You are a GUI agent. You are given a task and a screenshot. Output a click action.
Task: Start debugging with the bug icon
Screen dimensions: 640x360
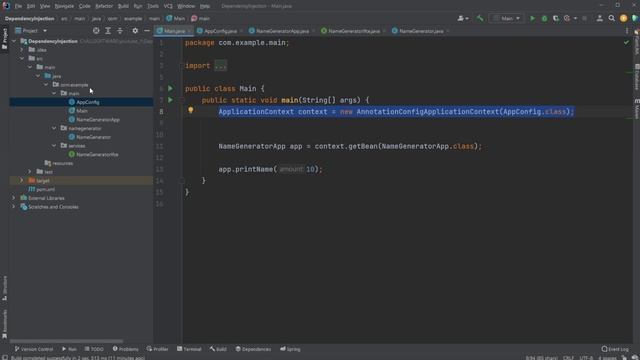[x=544, y=18]
